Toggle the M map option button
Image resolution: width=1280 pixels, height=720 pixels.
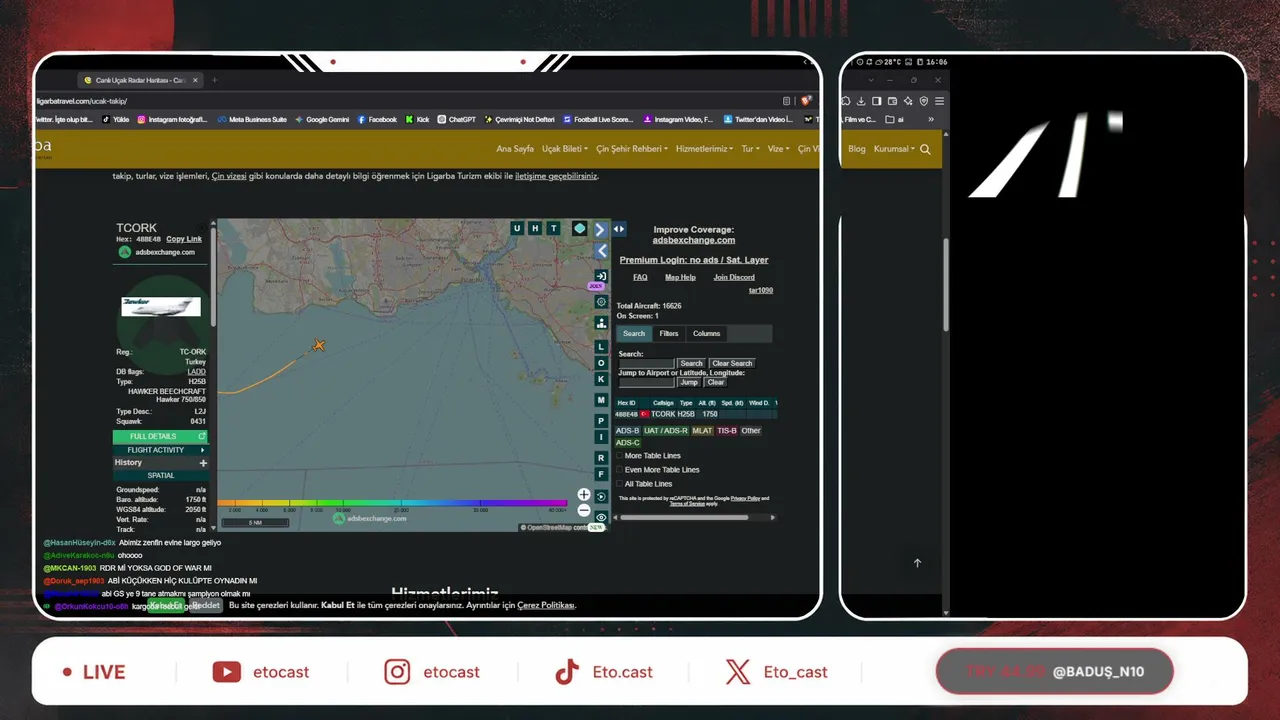pos(601,400)
